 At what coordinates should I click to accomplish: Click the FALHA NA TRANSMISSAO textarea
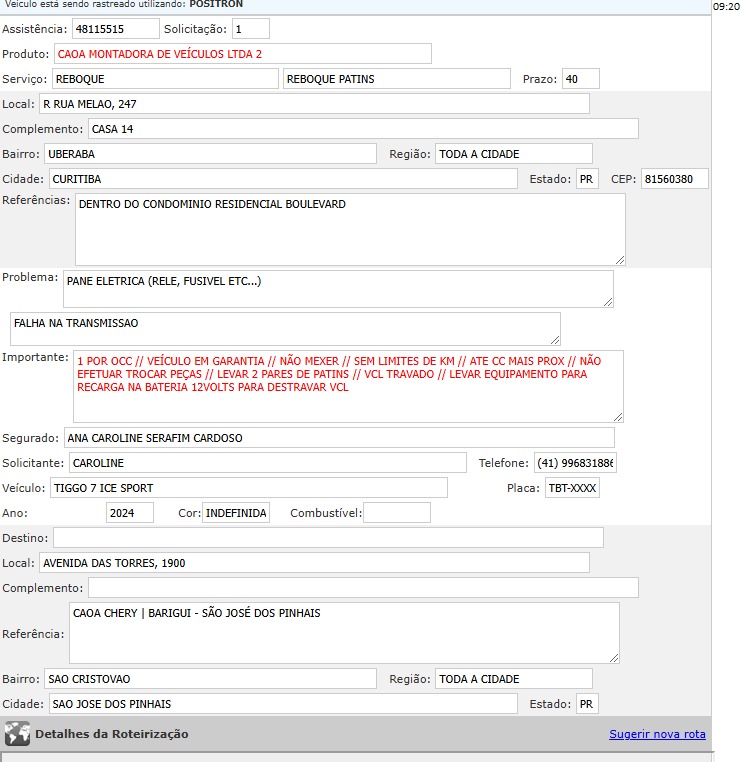[x=285, y=329]
